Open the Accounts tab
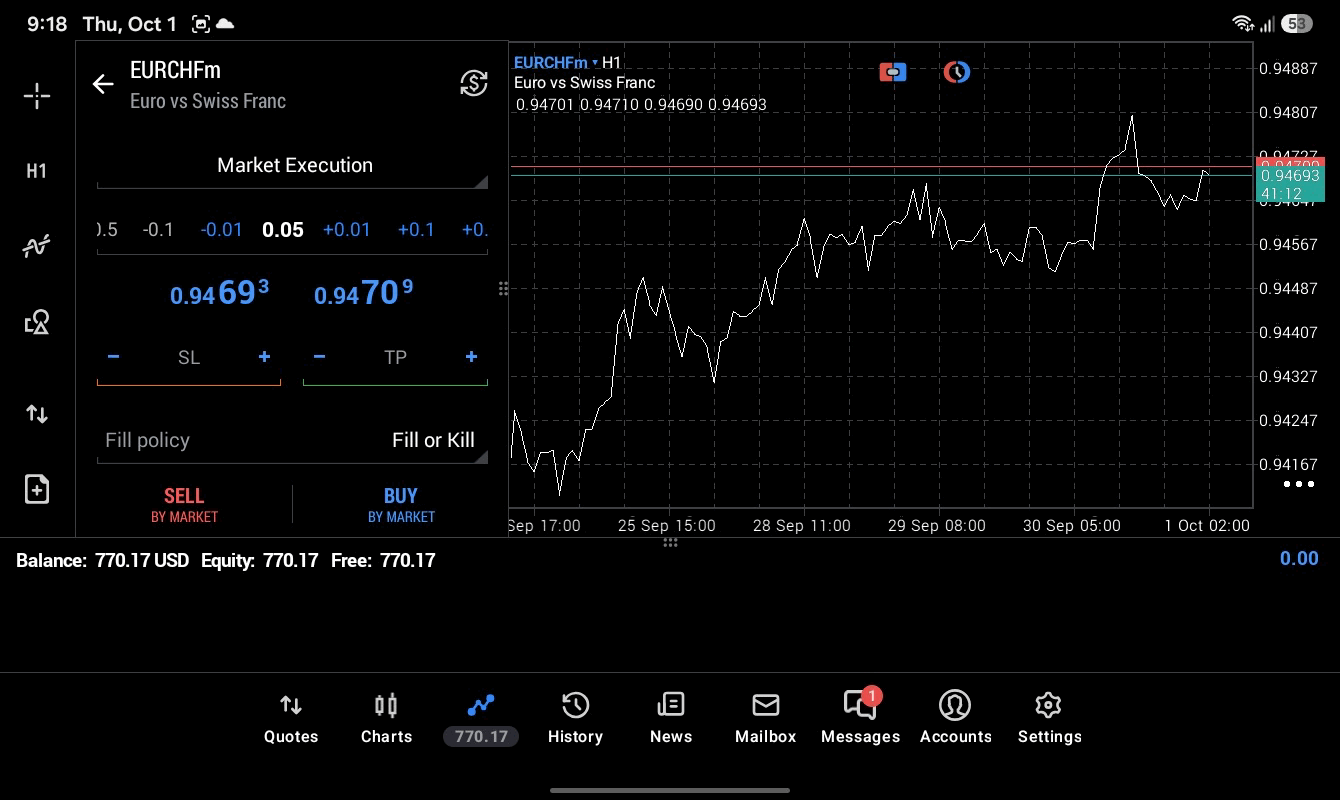The height and width of the screenshot is (800, 1340). tap(955, 719)
